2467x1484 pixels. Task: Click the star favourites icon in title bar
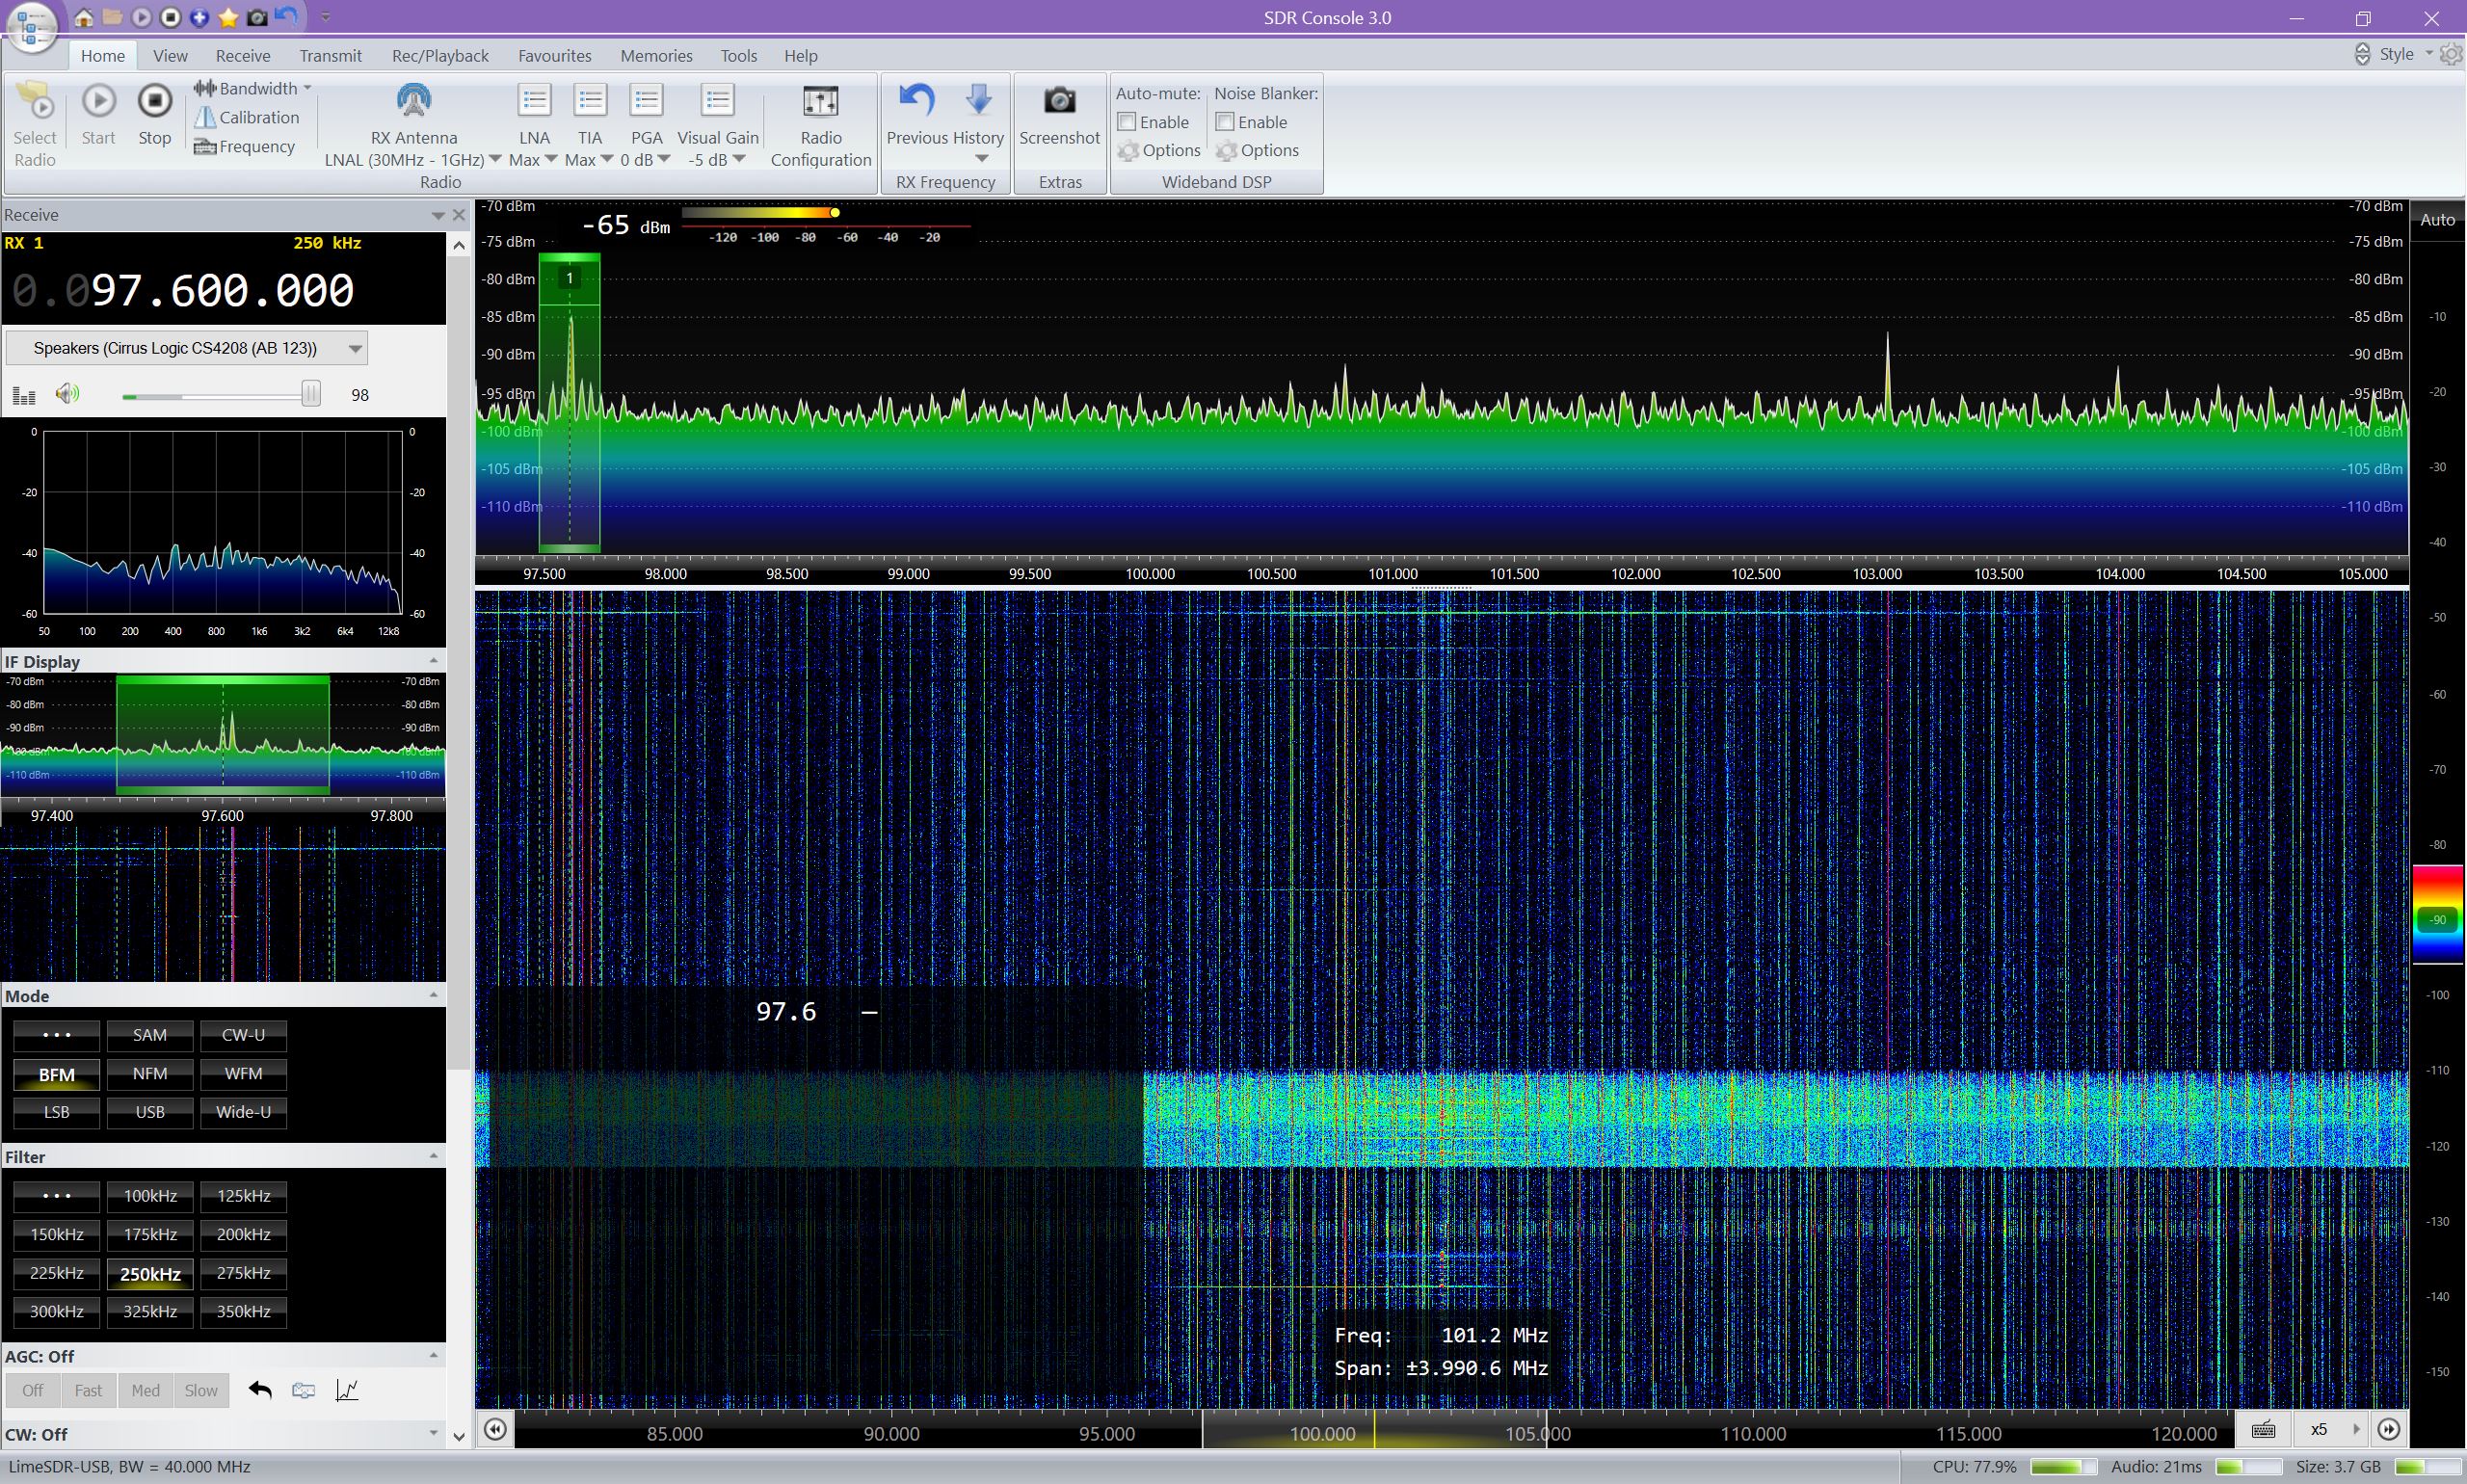[228, 17]
